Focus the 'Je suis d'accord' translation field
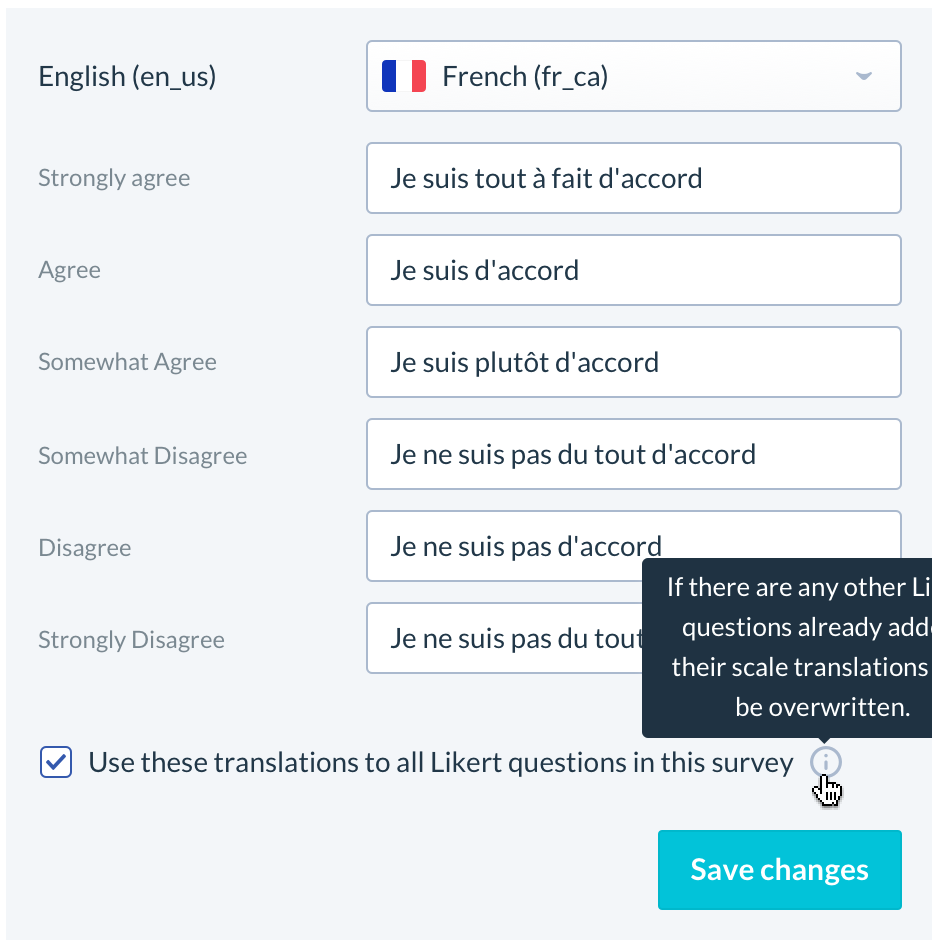Screen dimensions: 932x940 634,270
